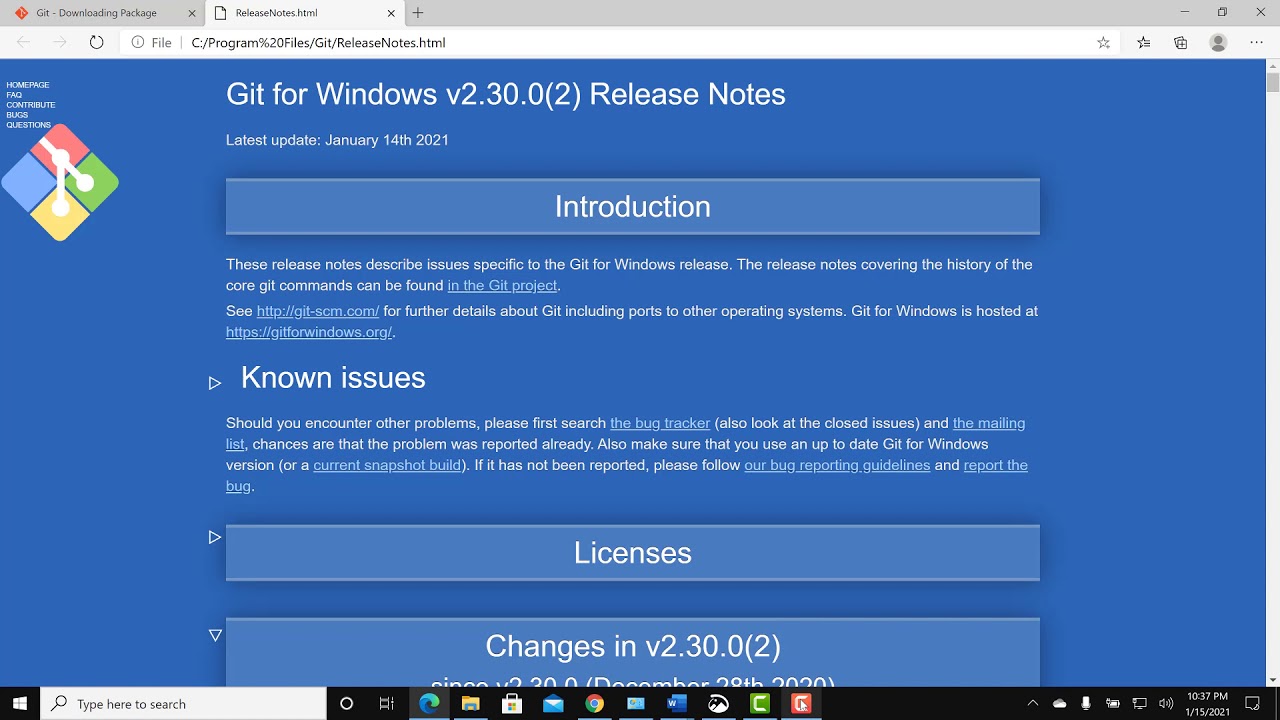Add this page to favorites star
This screenshot has width=1280, height=720.
[1103, 43]
